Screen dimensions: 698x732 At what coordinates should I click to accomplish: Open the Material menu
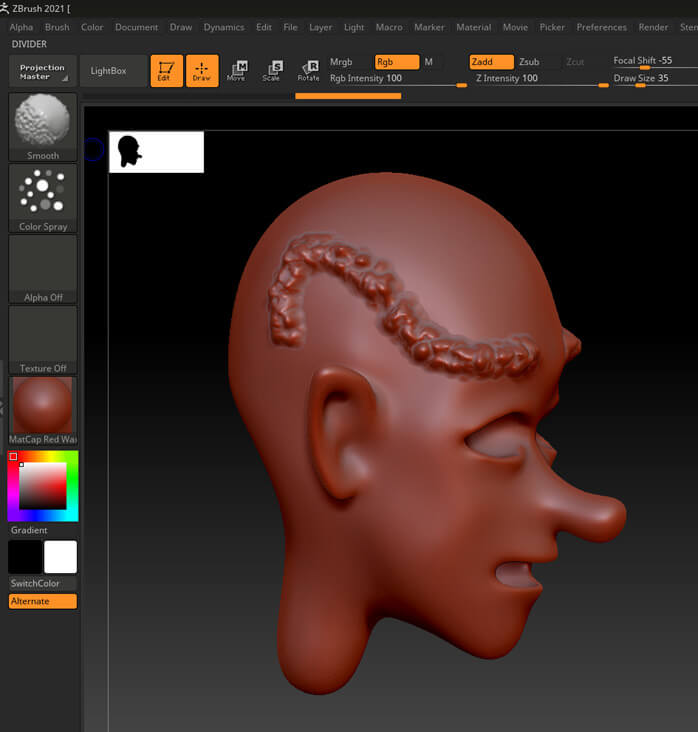[x=473, y=28]
